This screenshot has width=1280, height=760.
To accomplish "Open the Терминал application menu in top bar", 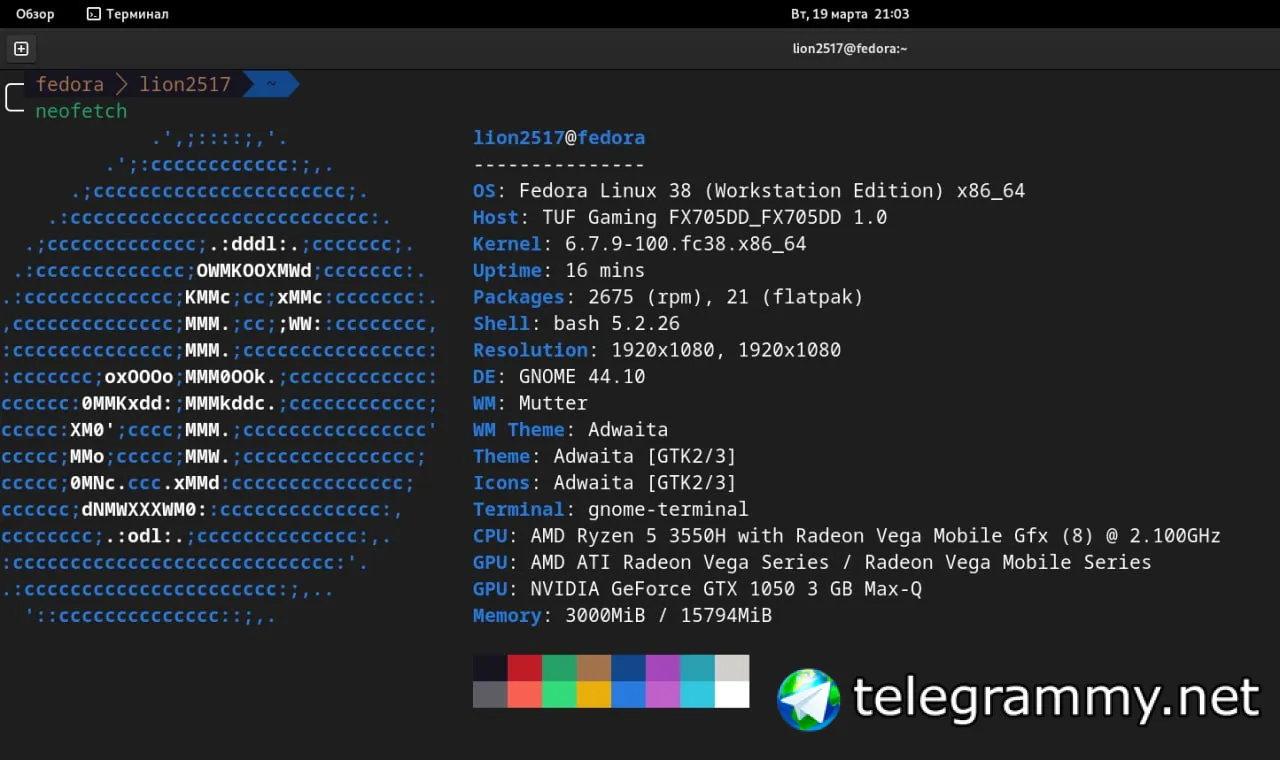I will click(x=127, y=14).
